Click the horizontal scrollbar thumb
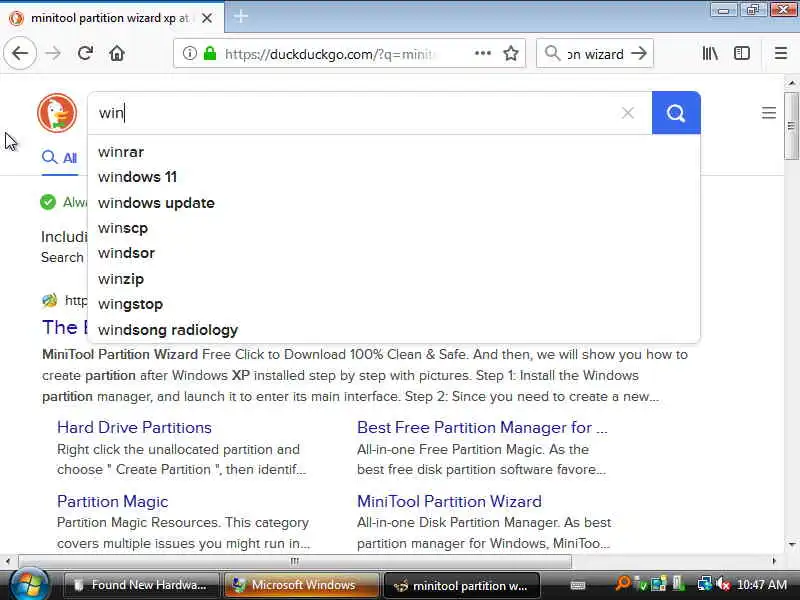Image resolution: width=800 pixels, height=600 pixels. tap(295, 561)
